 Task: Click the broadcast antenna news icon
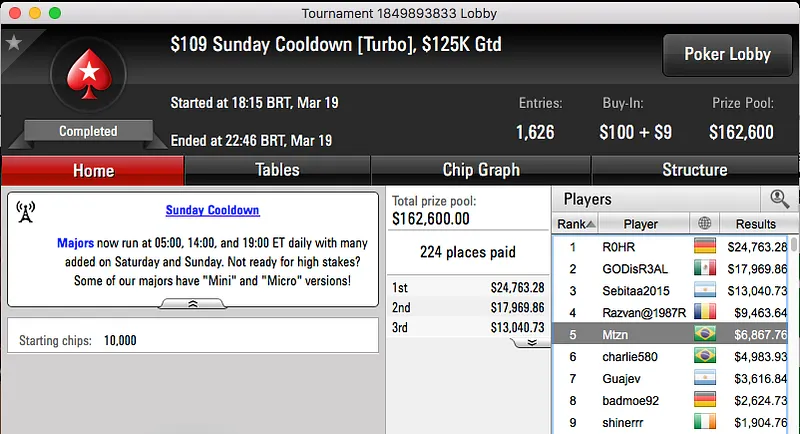click(26, 212)
